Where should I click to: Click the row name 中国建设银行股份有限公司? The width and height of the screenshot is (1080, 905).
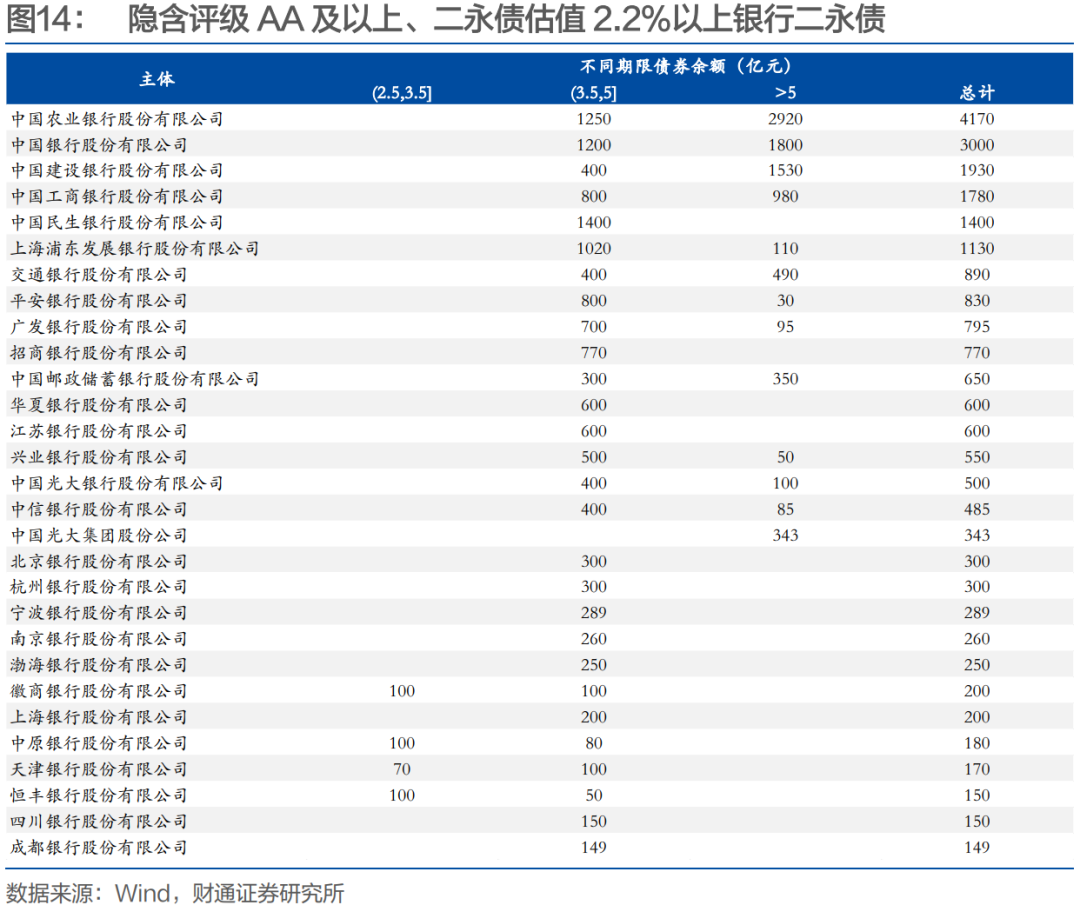click(x=117, y=170)
